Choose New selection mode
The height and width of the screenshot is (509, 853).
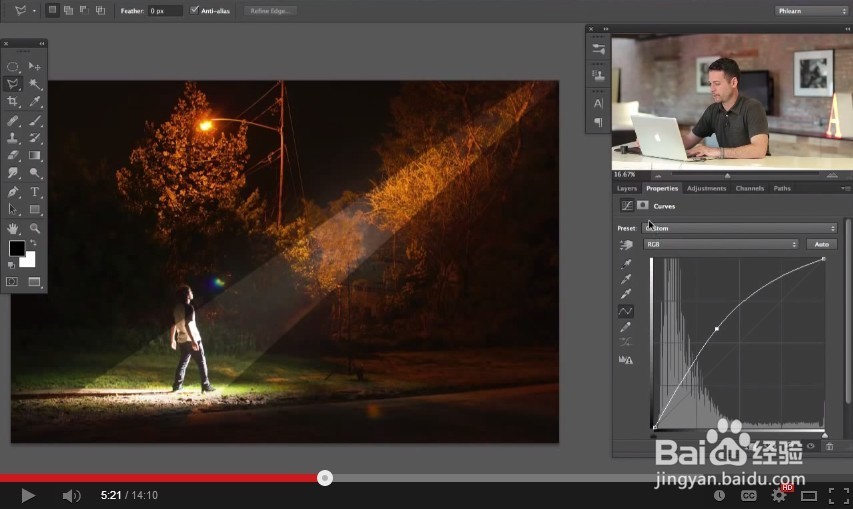(x=52, y=10)
